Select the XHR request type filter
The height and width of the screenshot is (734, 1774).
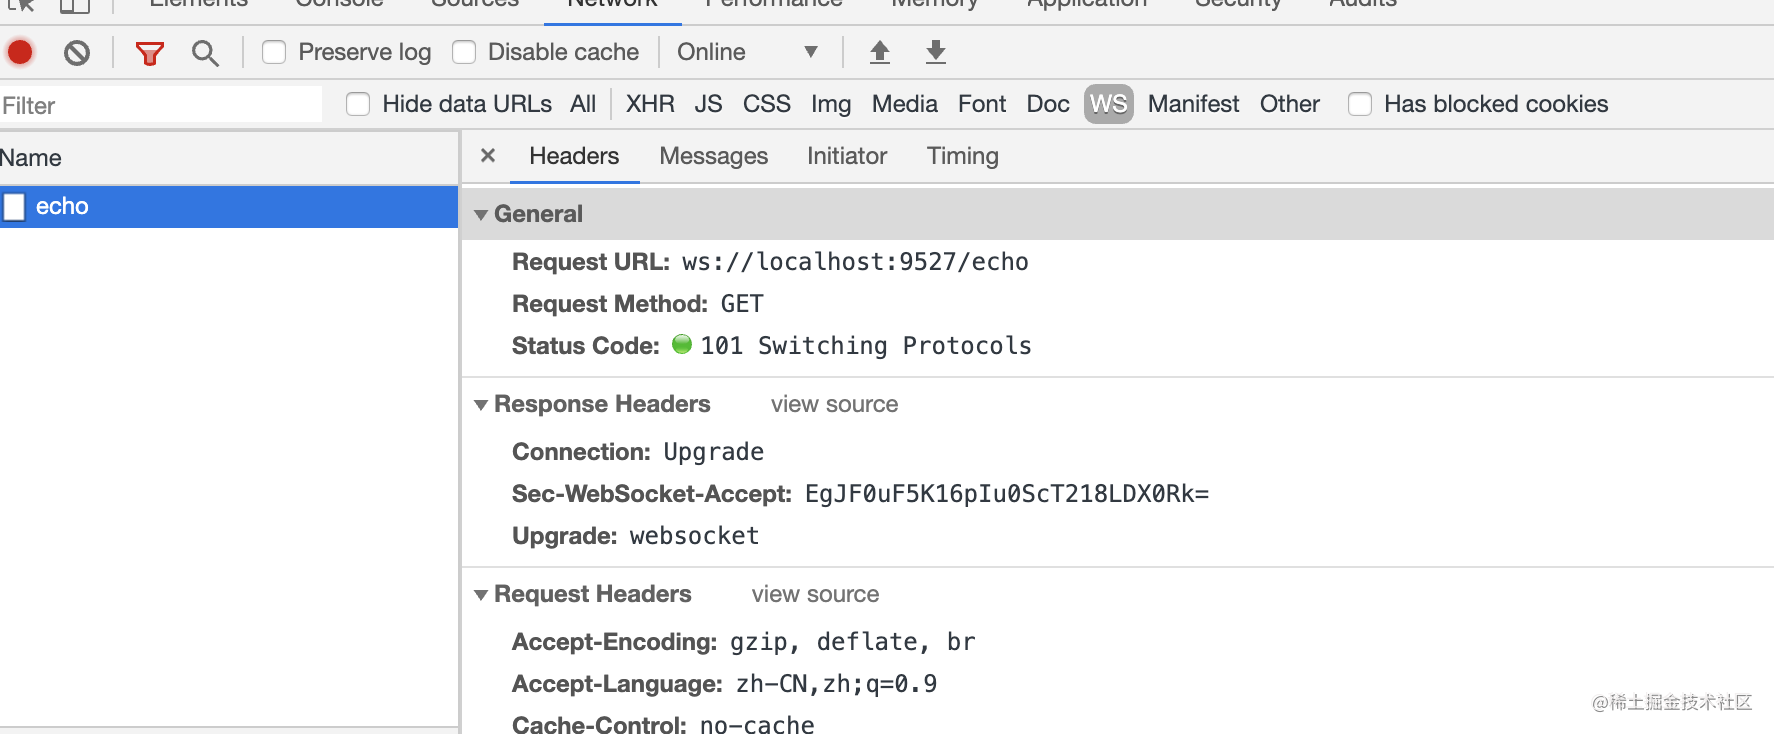(650, 104)
